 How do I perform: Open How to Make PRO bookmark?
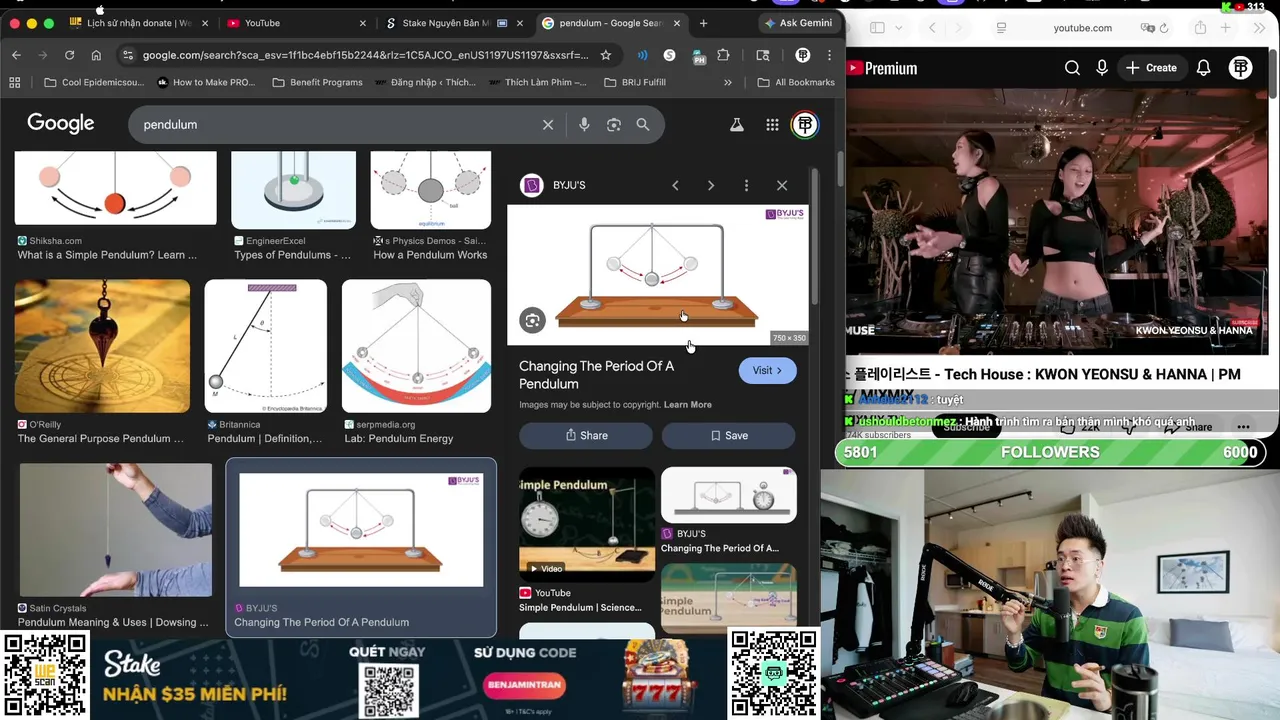click(206, 82)
